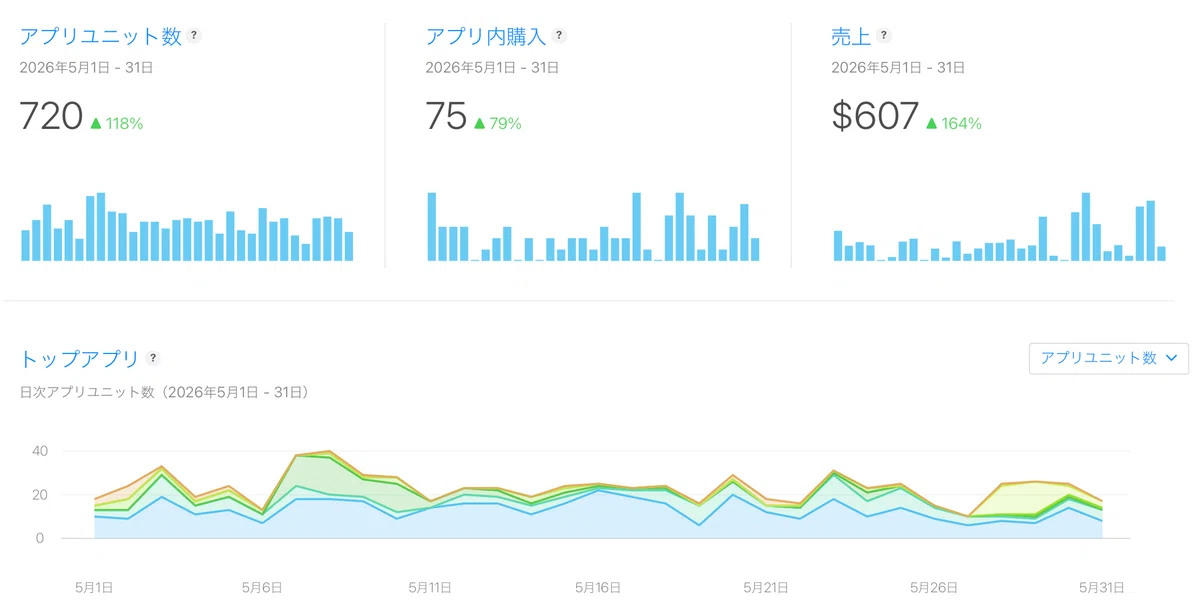Open the アプリ内購入 heading link
This screenshot has width=1200, height=614.
pos(486,36)
